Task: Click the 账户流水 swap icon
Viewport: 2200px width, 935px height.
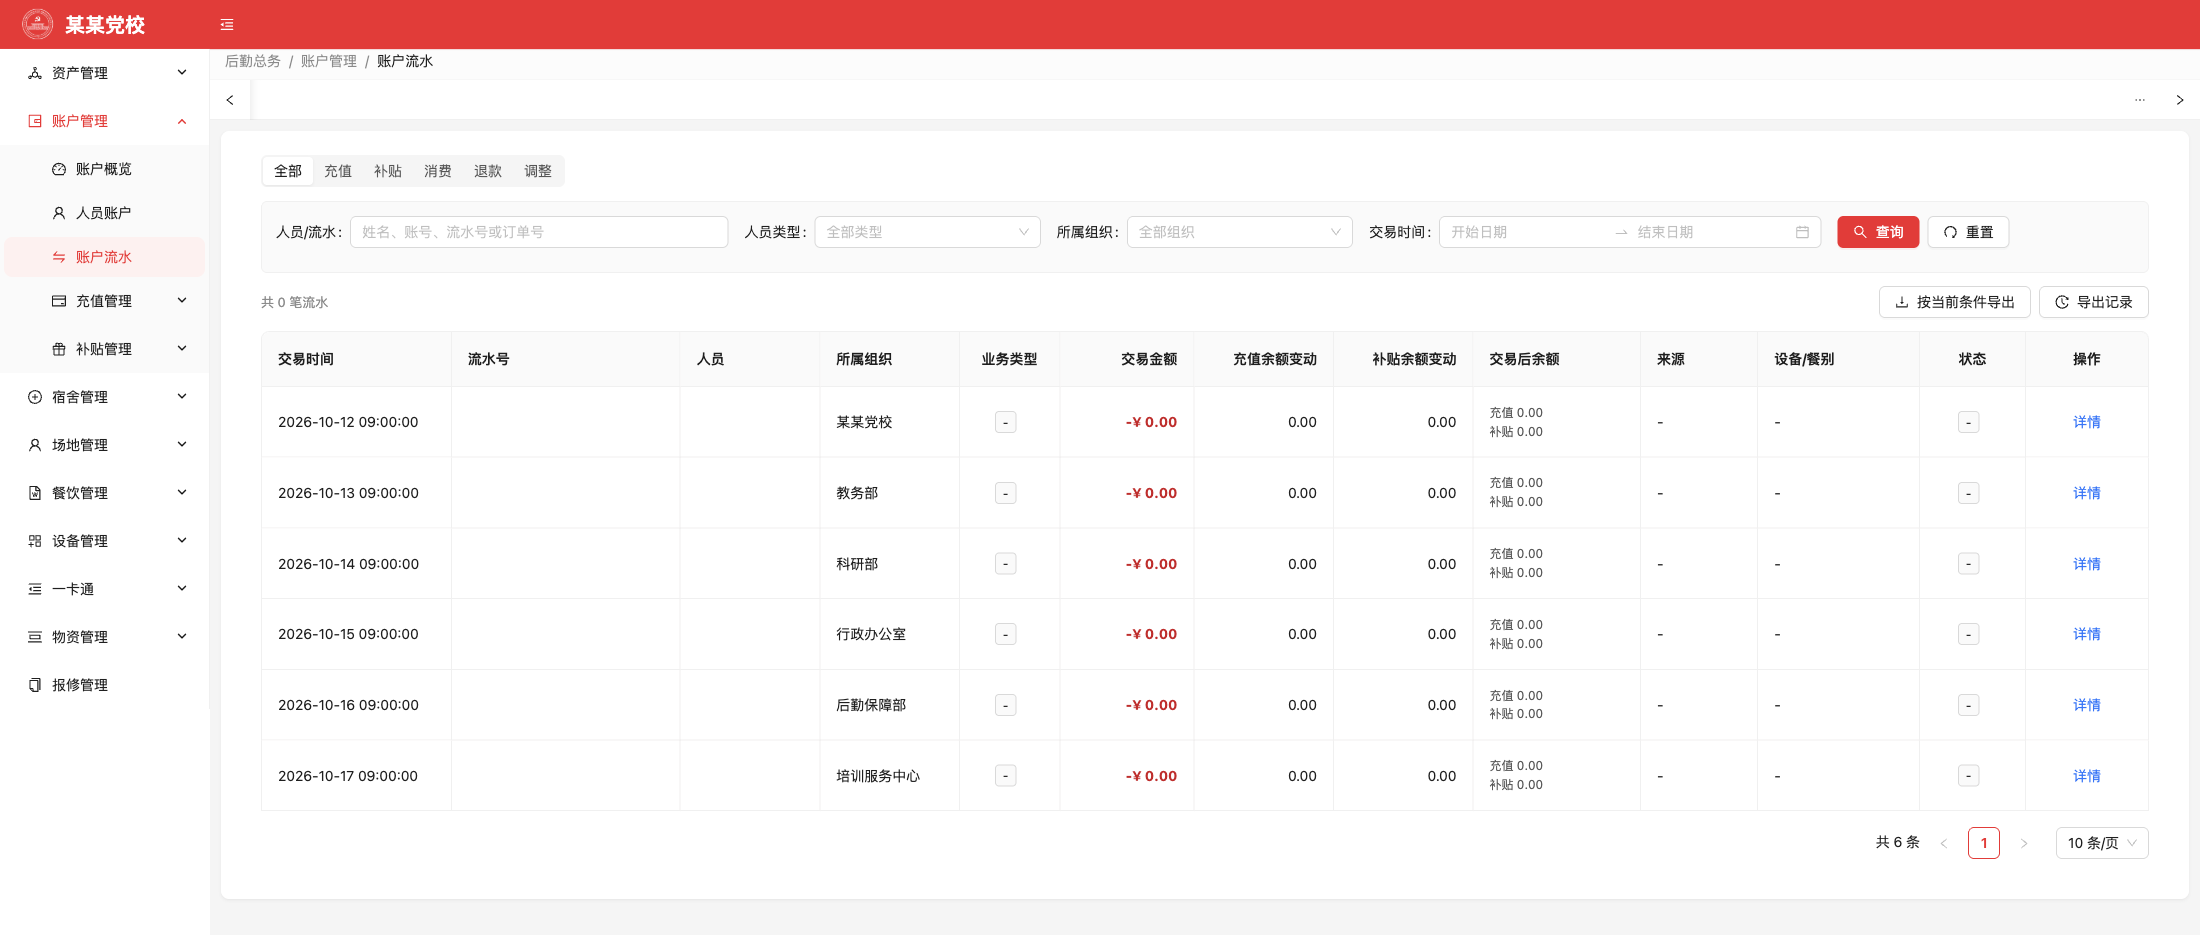Action: (x=59, y=257)
